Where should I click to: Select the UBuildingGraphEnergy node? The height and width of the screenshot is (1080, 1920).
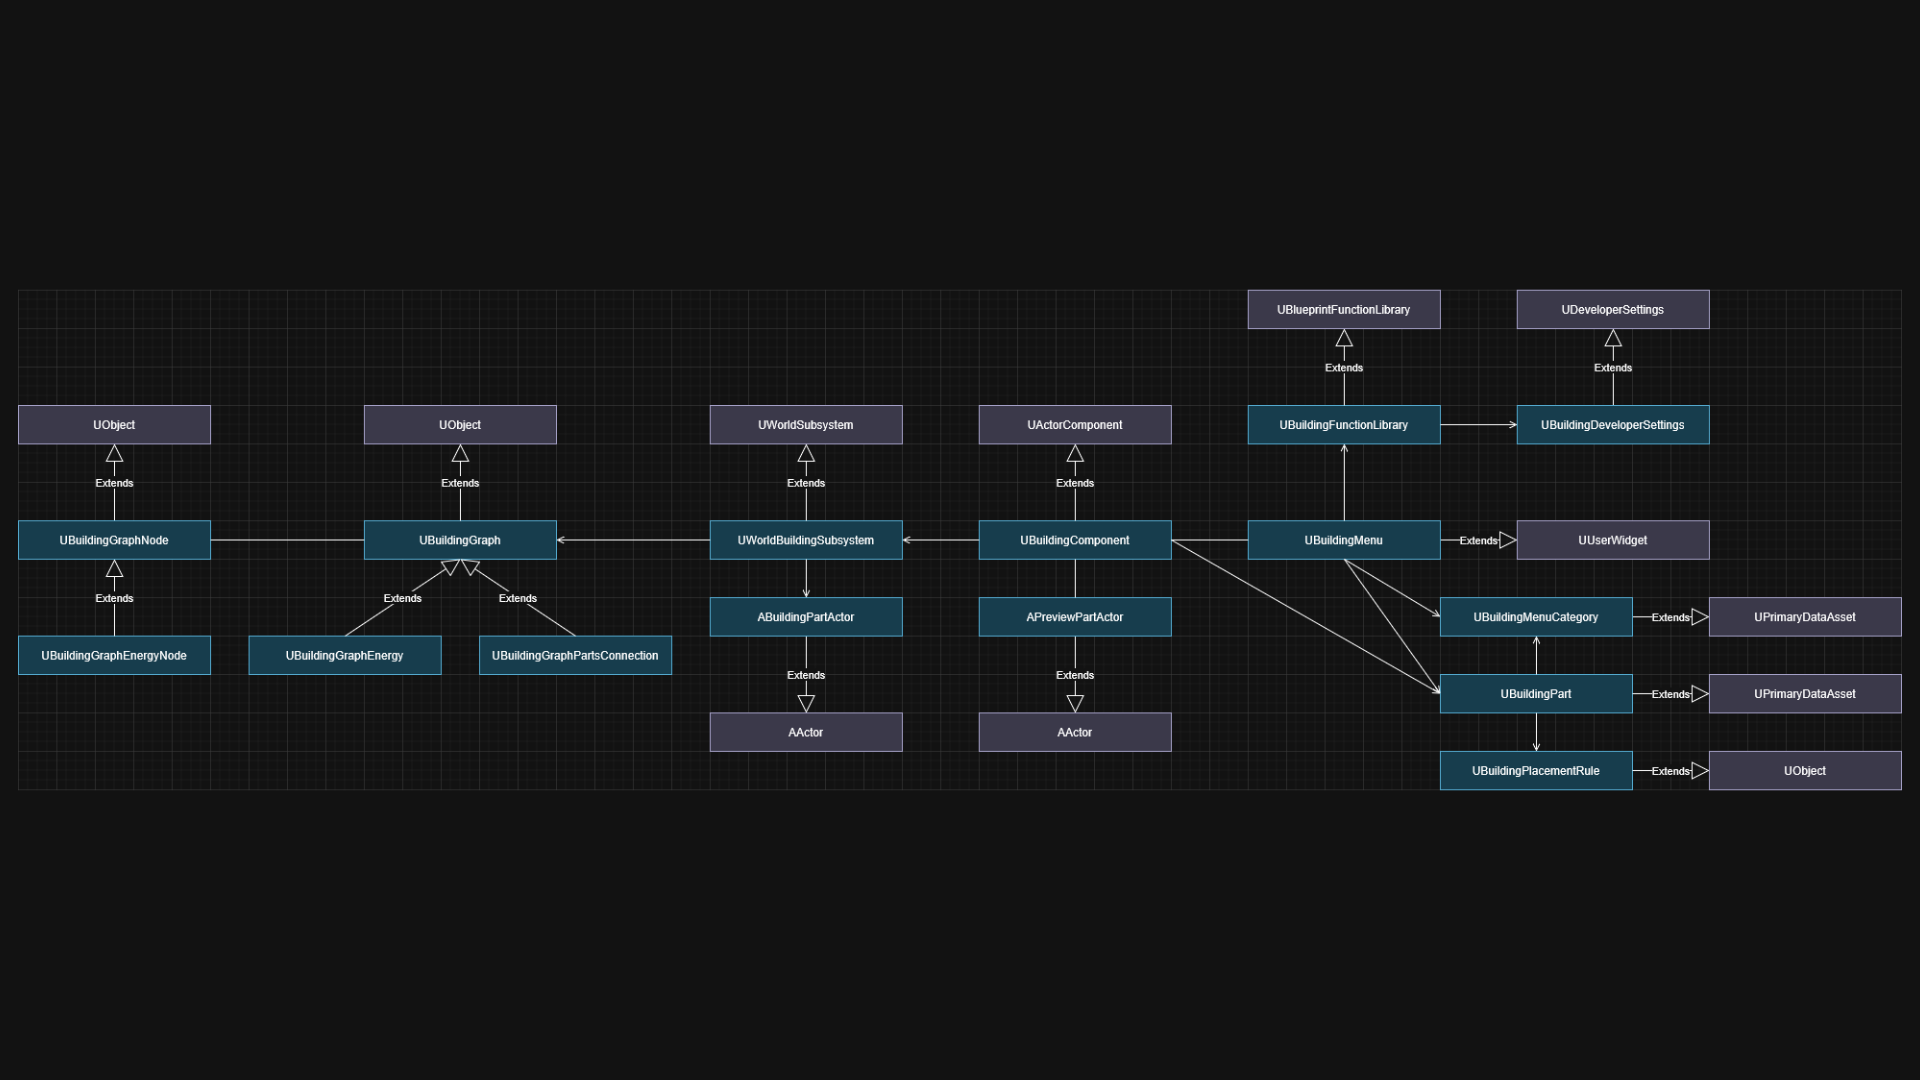click(x=345, y=655)
